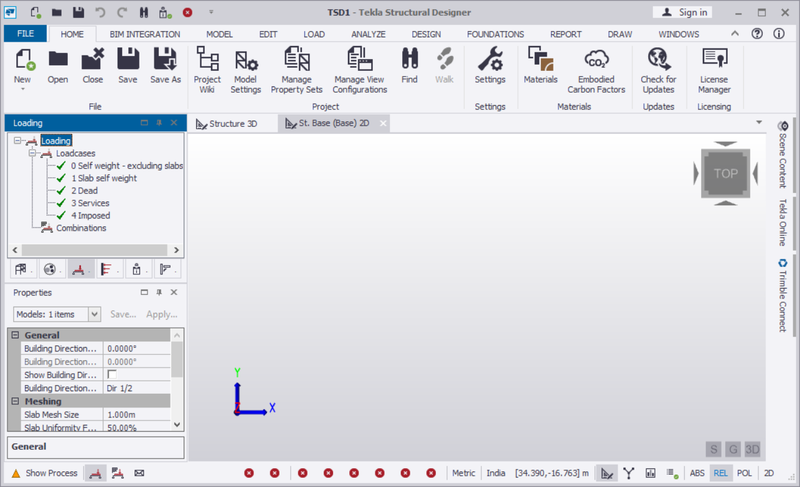The image size is (800, 487).
Task: Click Show Process in the status bar
Action: pyautogui.click(x=45, y=473)
